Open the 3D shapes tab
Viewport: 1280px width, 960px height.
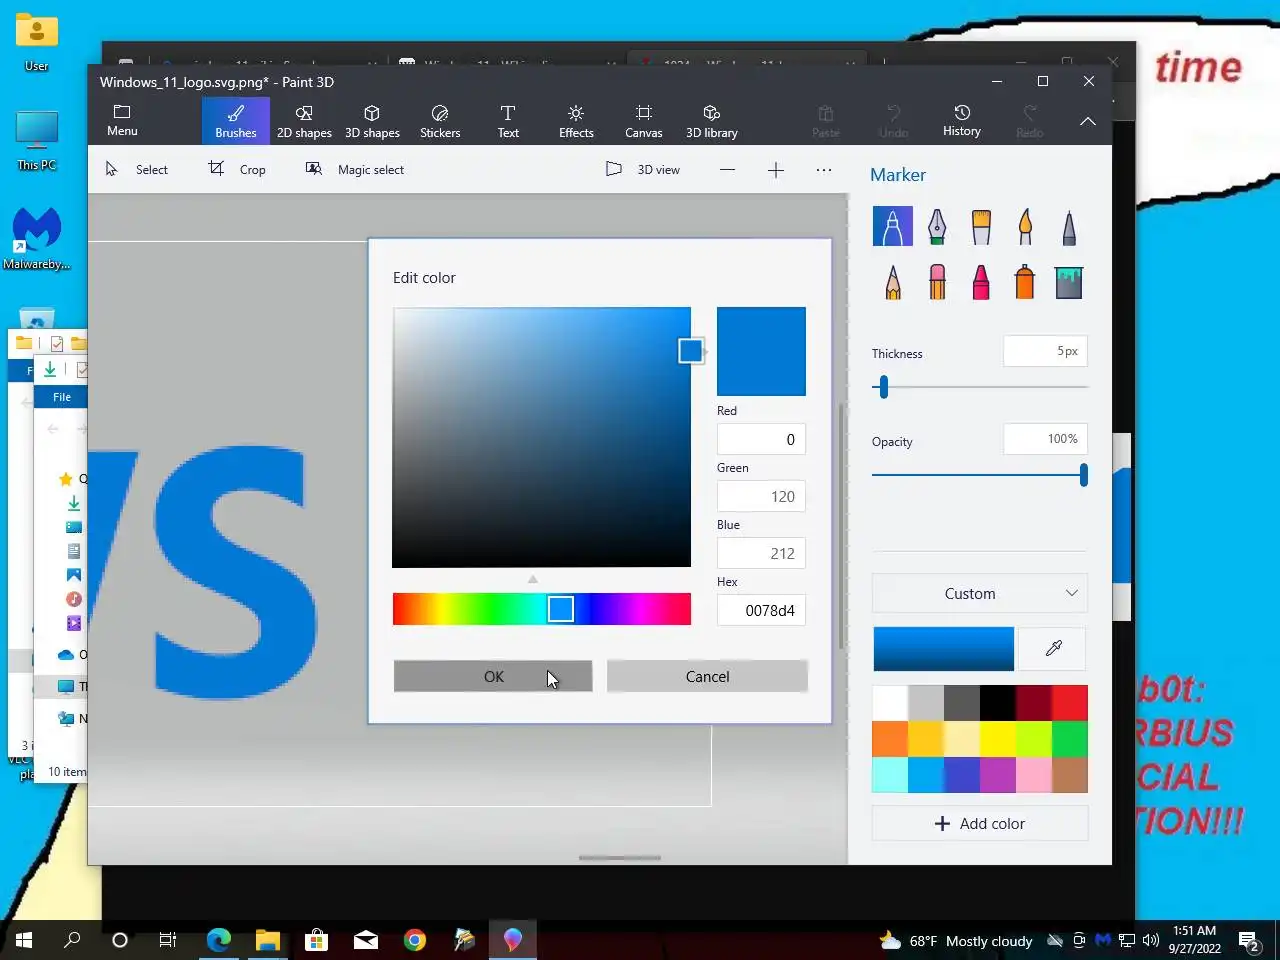(372, 121)
